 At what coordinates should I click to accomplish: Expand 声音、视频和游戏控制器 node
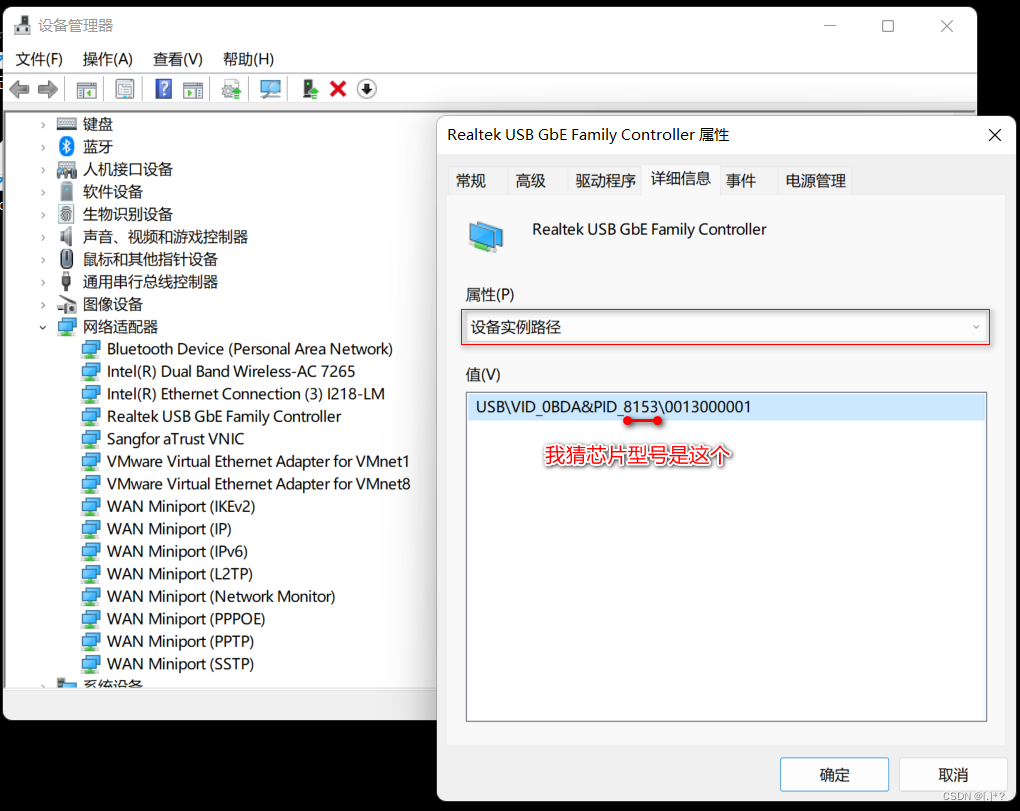(43, 237)
